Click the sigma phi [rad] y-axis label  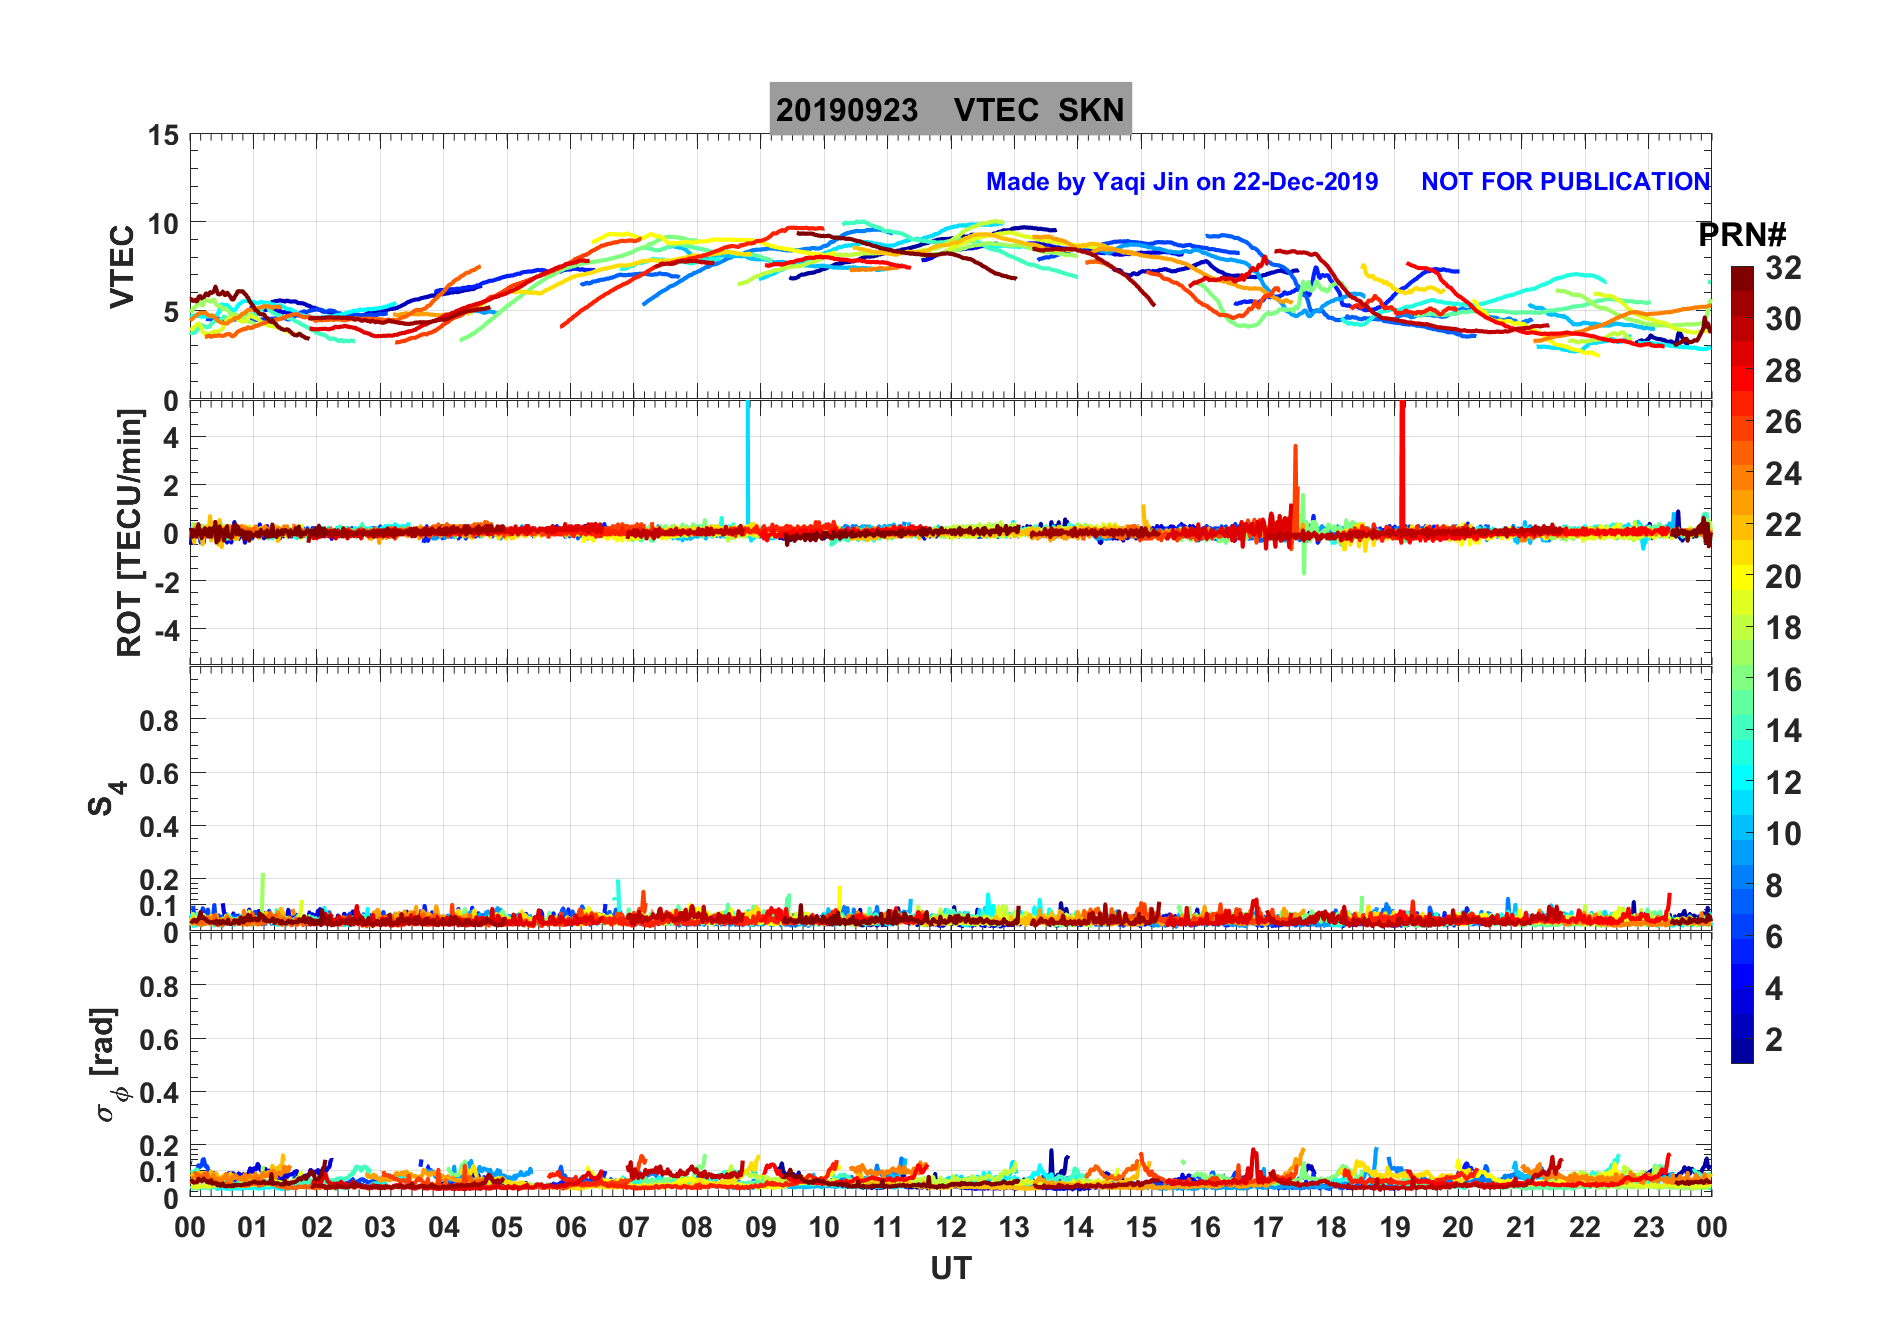[109, 1065]
